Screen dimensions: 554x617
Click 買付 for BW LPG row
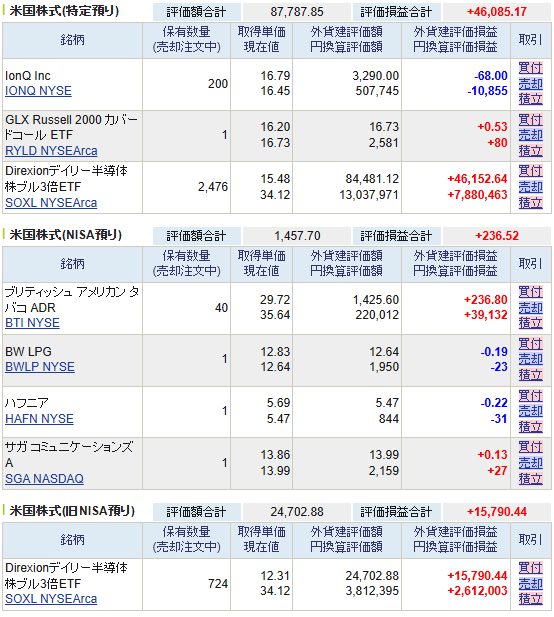click(x=530, y=344)
